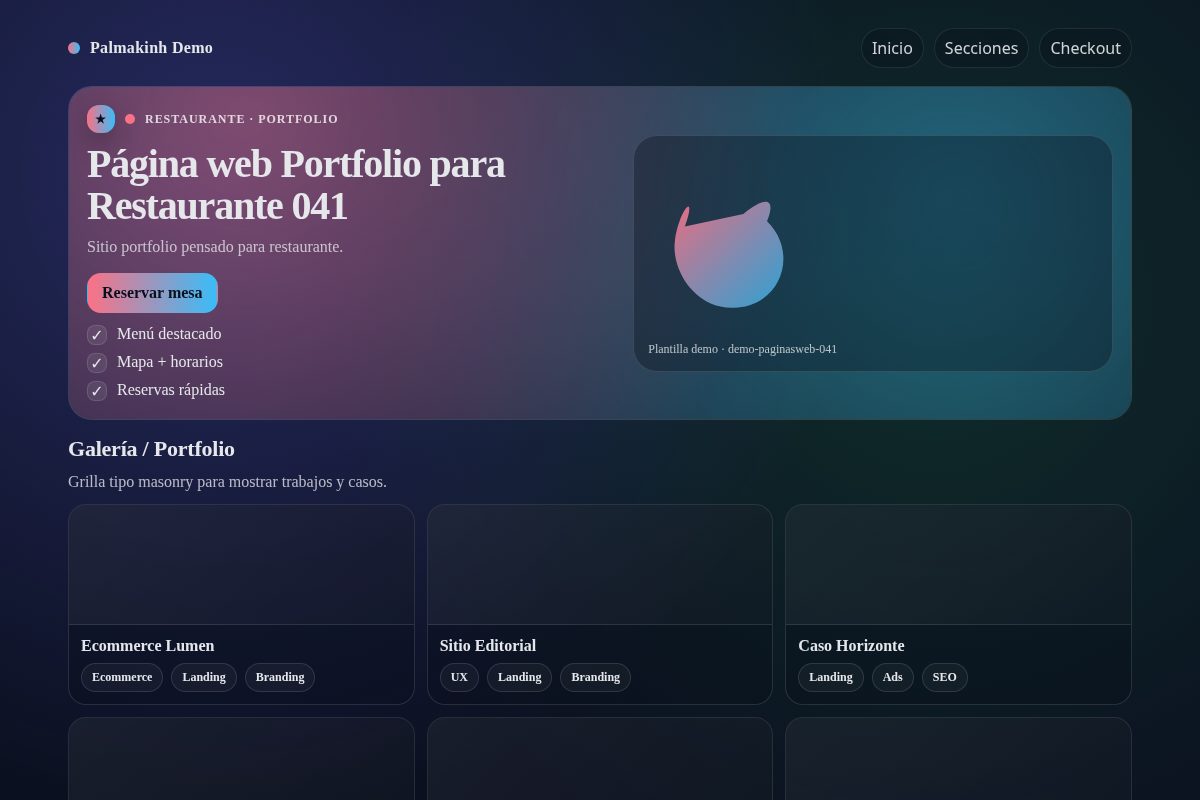Image resolution: width=1200 pixels, height=800 pixels.
Task: Open the Caso Horizonte portfolio thumbnail
Action: tap(958, 565)
